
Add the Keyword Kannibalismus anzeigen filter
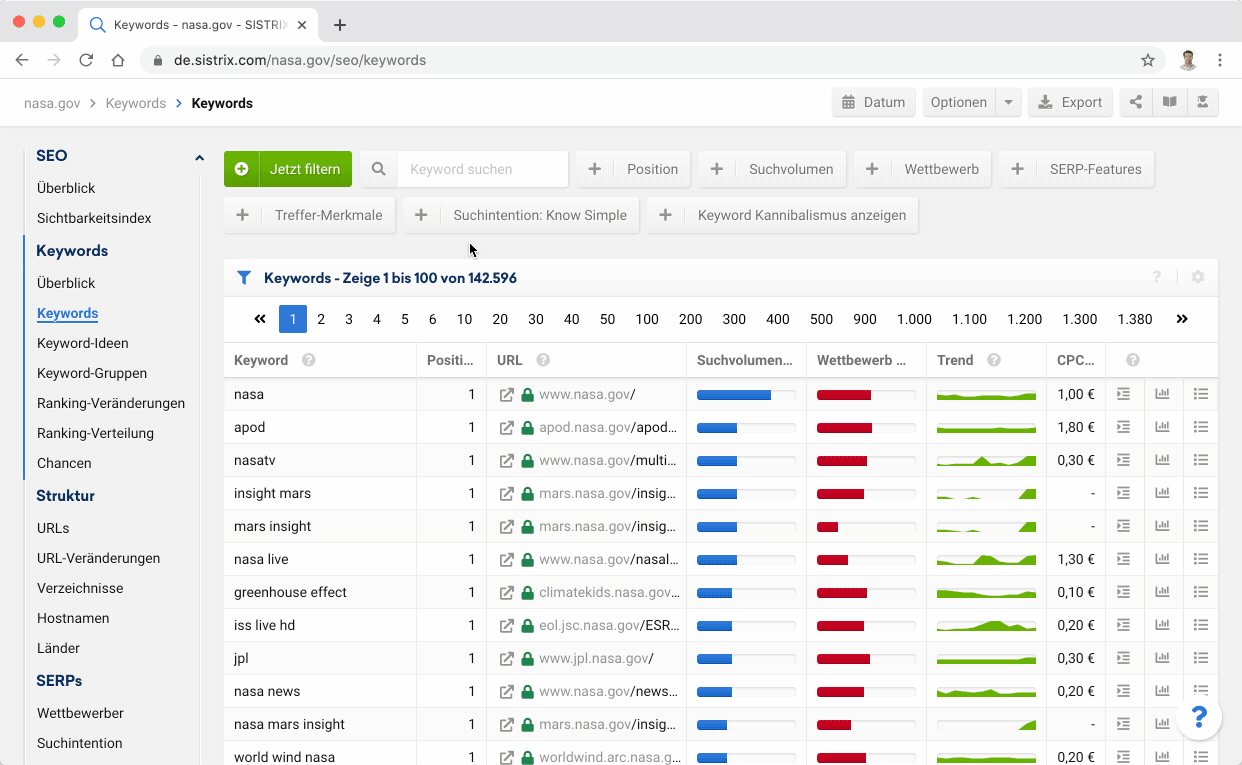tap(782, 215)
